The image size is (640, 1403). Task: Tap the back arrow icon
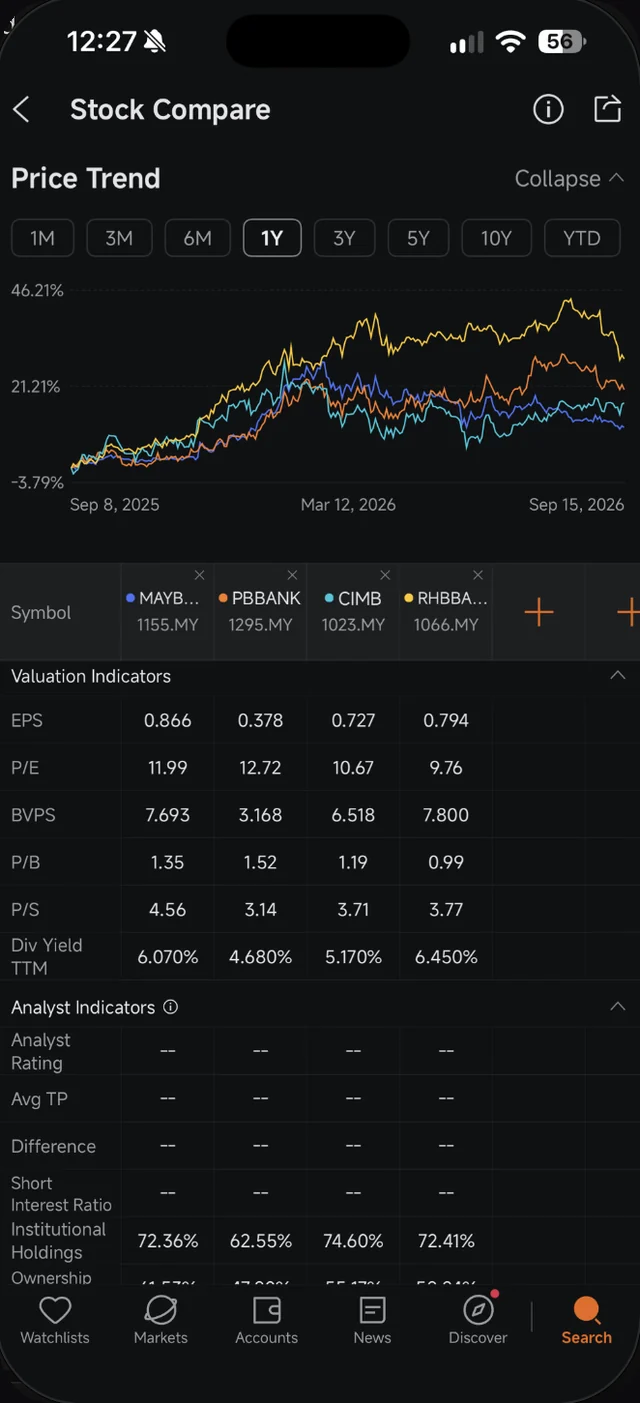[21, 110]
